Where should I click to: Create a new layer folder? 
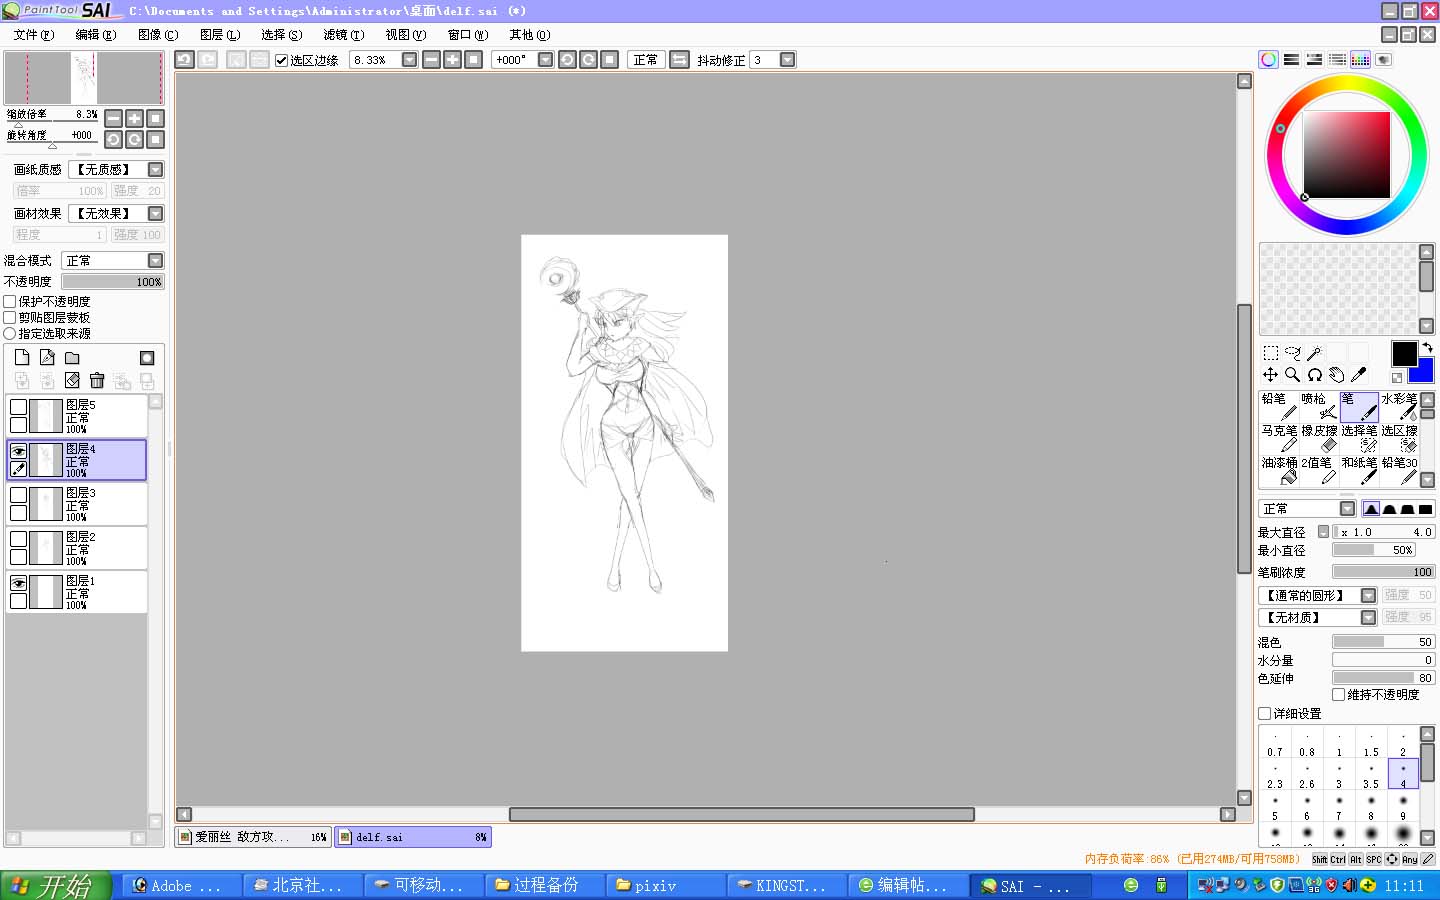72,357
